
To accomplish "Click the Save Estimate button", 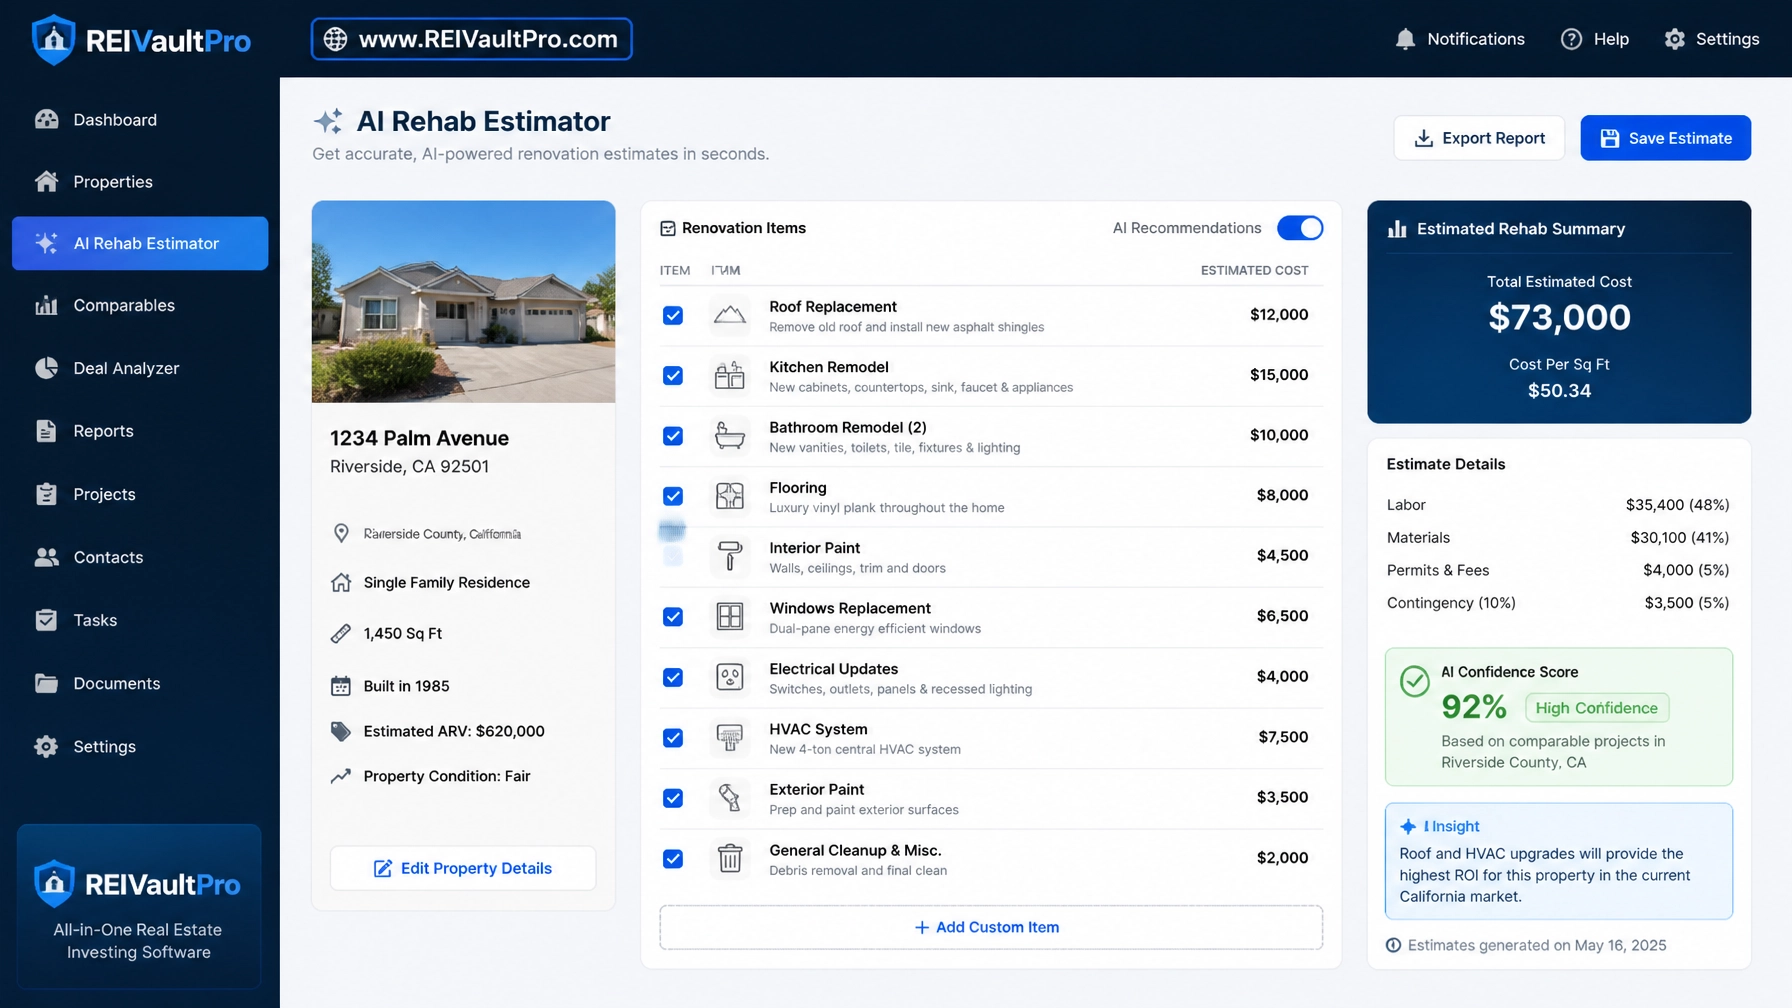I will click(x=1665, y=138).
